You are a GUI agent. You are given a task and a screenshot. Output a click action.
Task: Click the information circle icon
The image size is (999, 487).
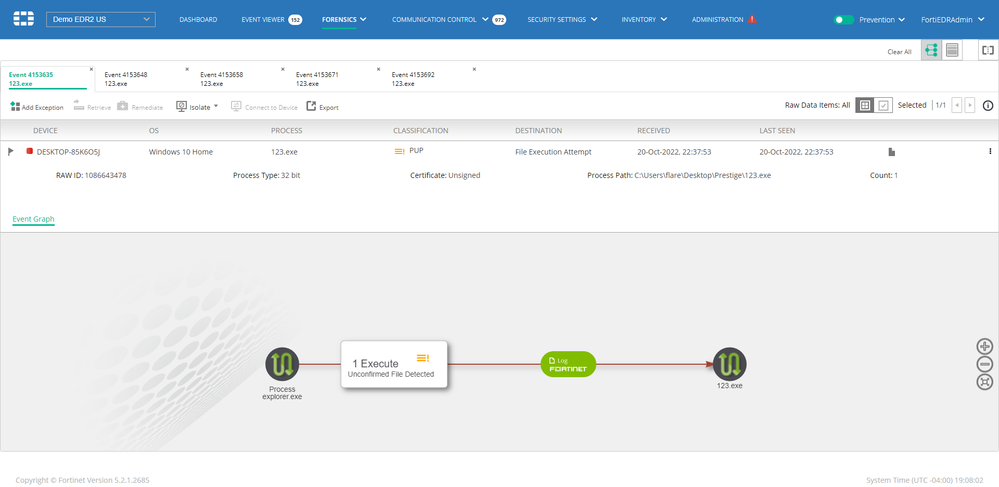click(988, 106)
